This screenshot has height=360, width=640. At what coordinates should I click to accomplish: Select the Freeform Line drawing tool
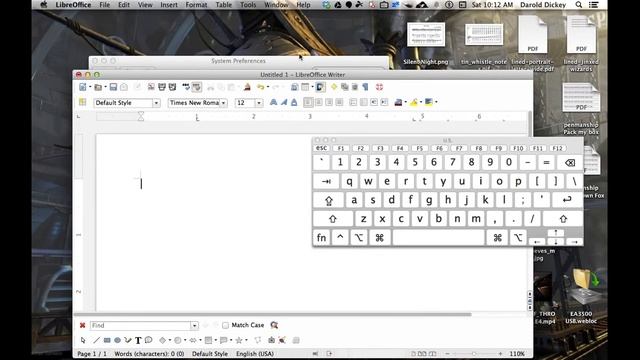[128, 340]
